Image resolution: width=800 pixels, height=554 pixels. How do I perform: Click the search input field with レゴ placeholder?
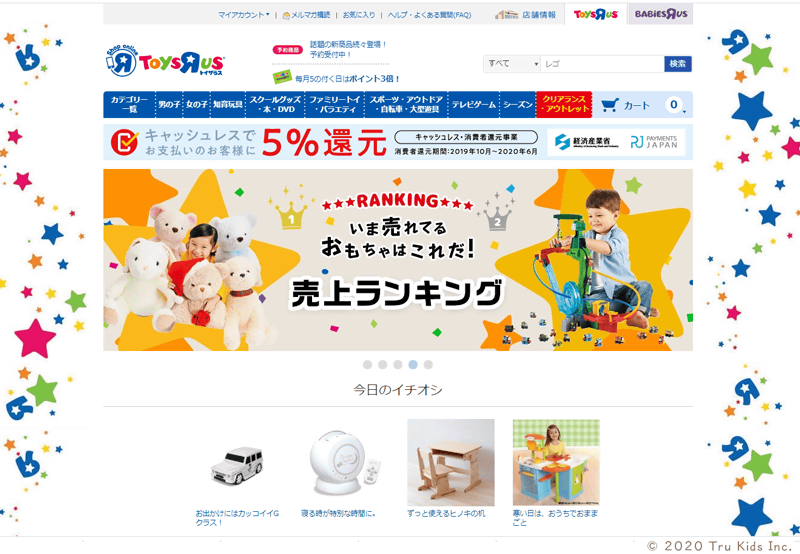[x=602, y=64]
